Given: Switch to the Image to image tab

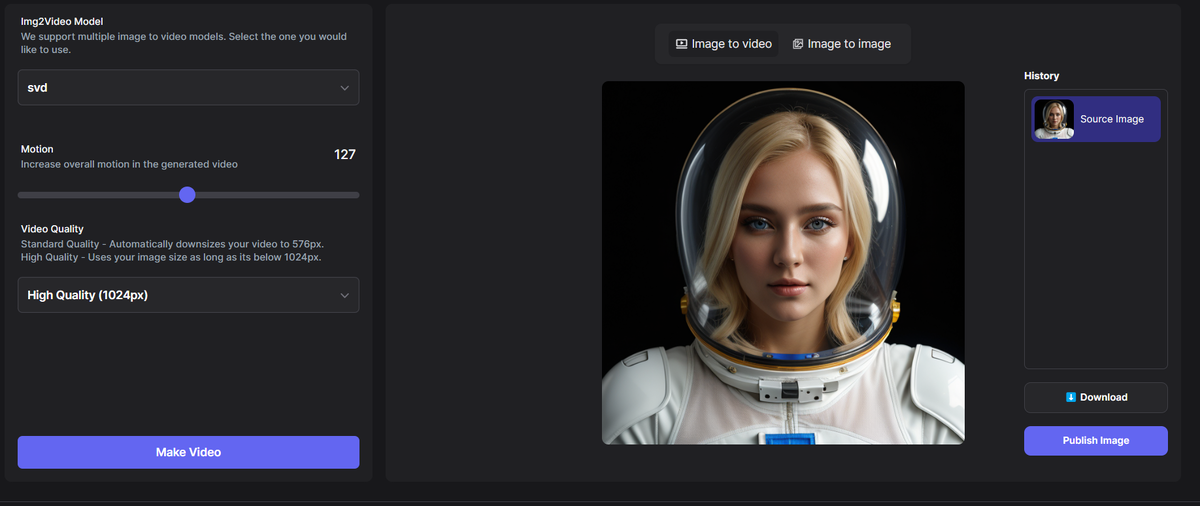Looking at the screenshot, I should [x=841, y=44].
